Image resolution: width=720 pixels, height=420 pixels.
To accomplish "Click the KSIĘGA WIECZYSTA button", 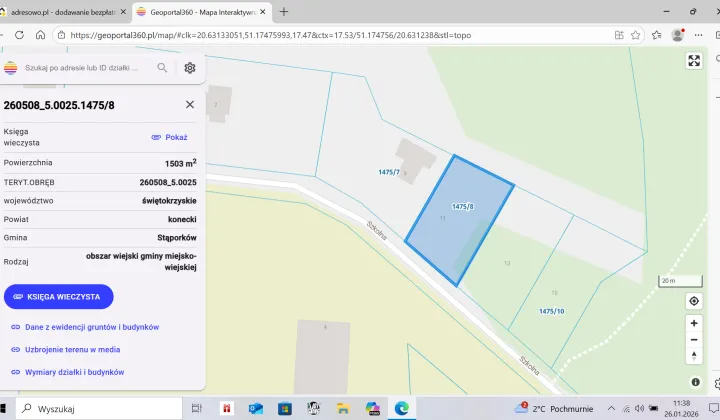I will 58,297.
